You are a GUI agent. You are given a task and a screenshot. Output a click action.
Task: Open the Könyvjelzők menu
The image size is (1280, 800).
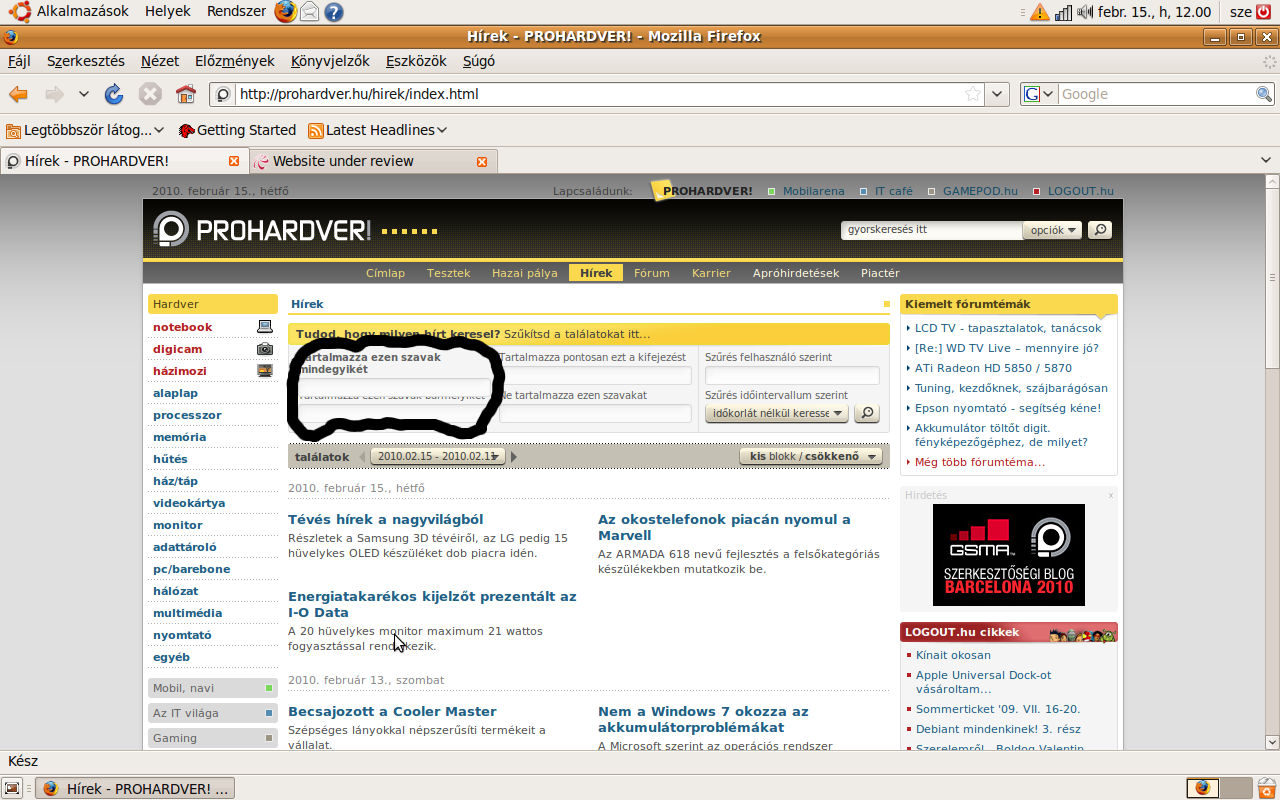click(x=330, y=61)
